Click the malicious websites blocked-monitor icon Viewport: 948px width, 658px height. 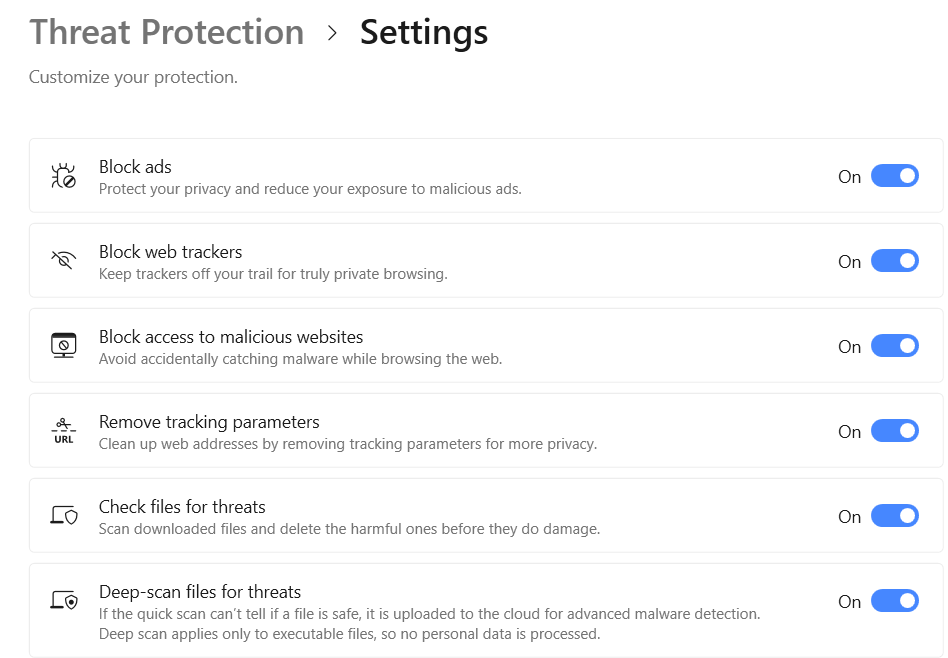63,346
